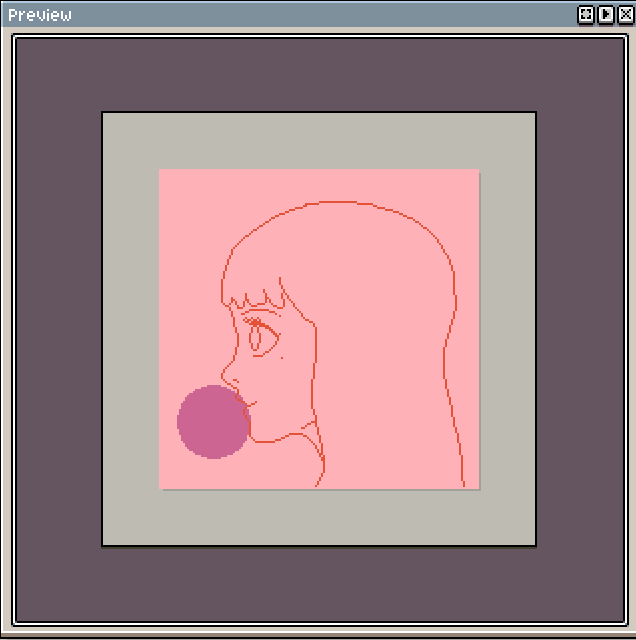Close the Preview window
Viewport: 636px width, 640px height.
coord(626,15)
